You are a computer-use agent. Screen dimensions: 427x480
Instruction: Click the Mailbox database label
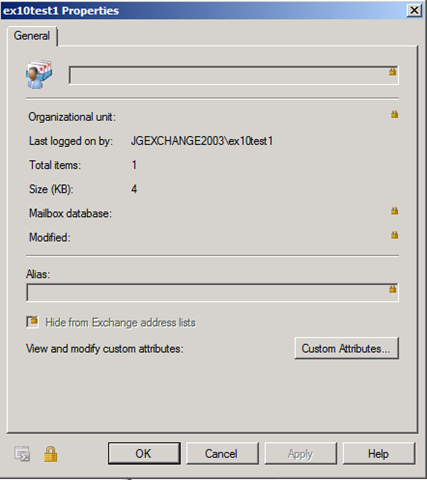coord(70,213)
